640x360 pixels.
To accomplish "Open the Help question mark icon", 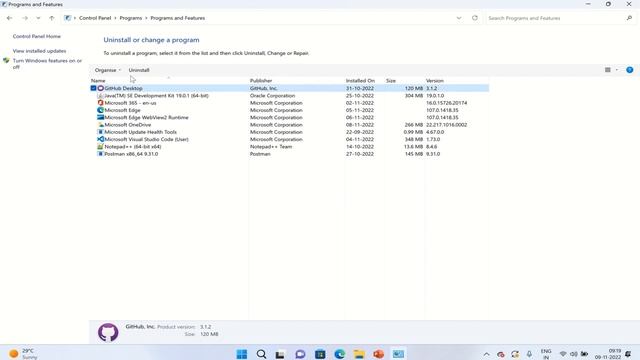I will (630, 70).
